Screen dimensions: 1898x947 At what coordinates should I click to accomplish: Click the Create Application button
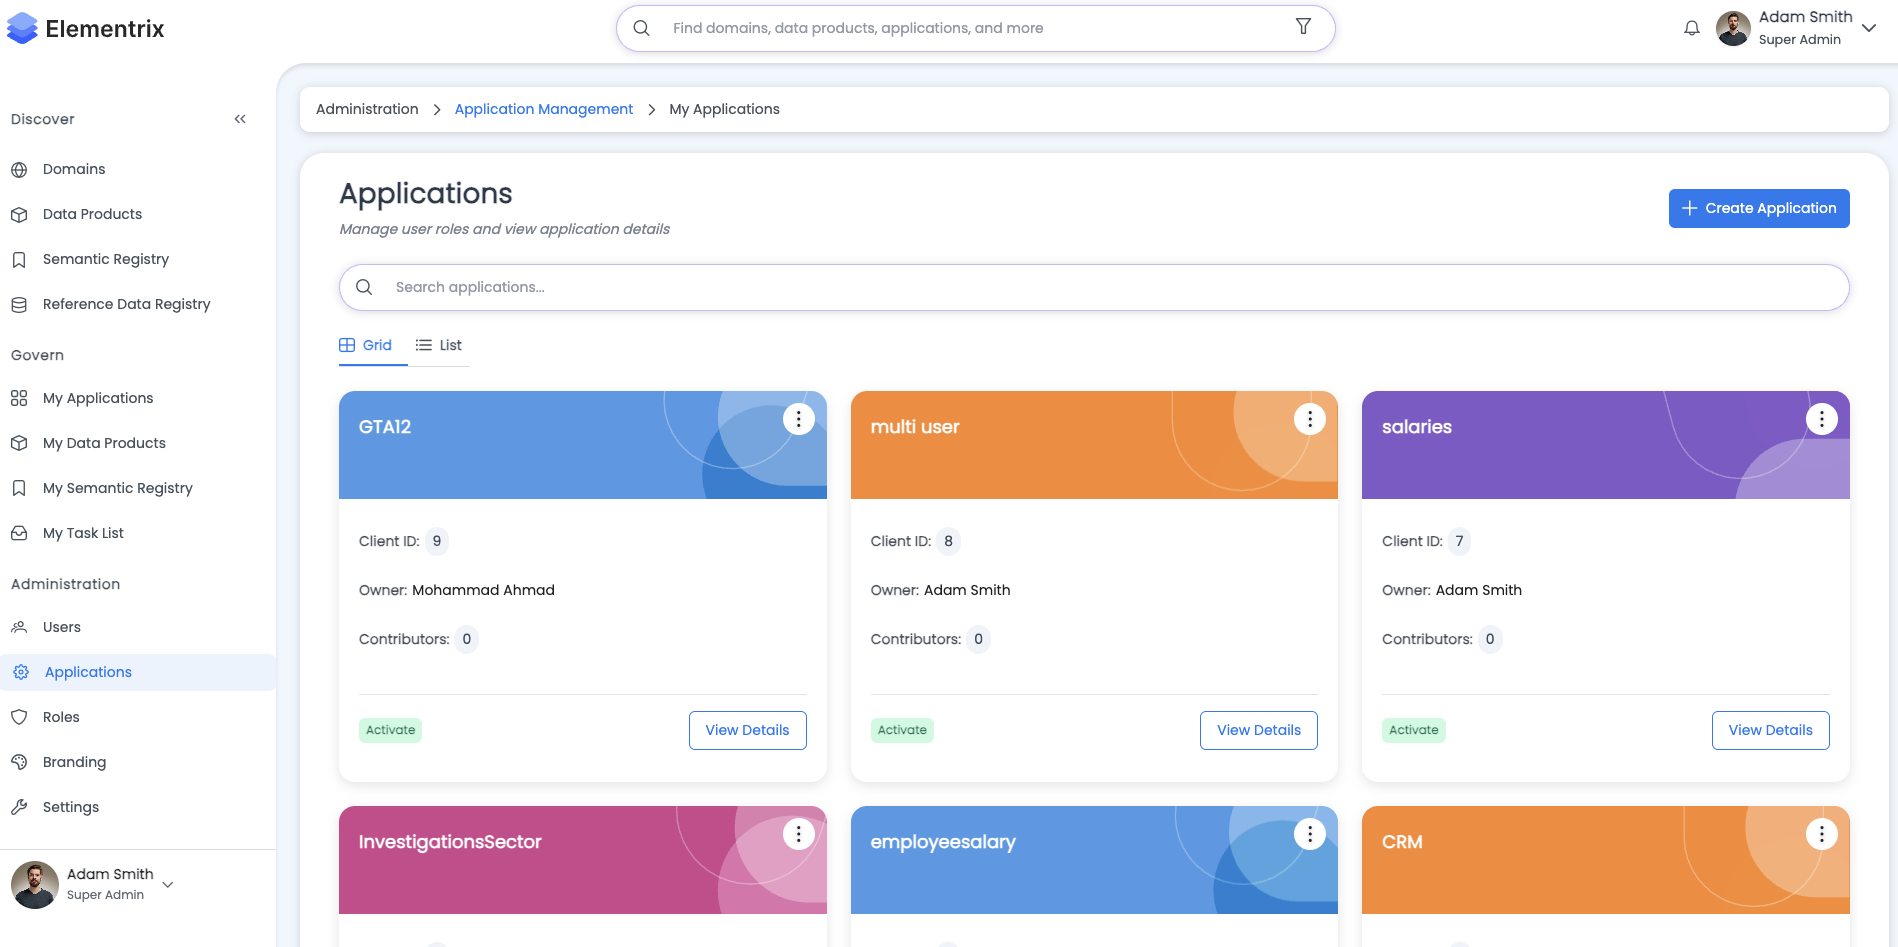(1758, 208)
